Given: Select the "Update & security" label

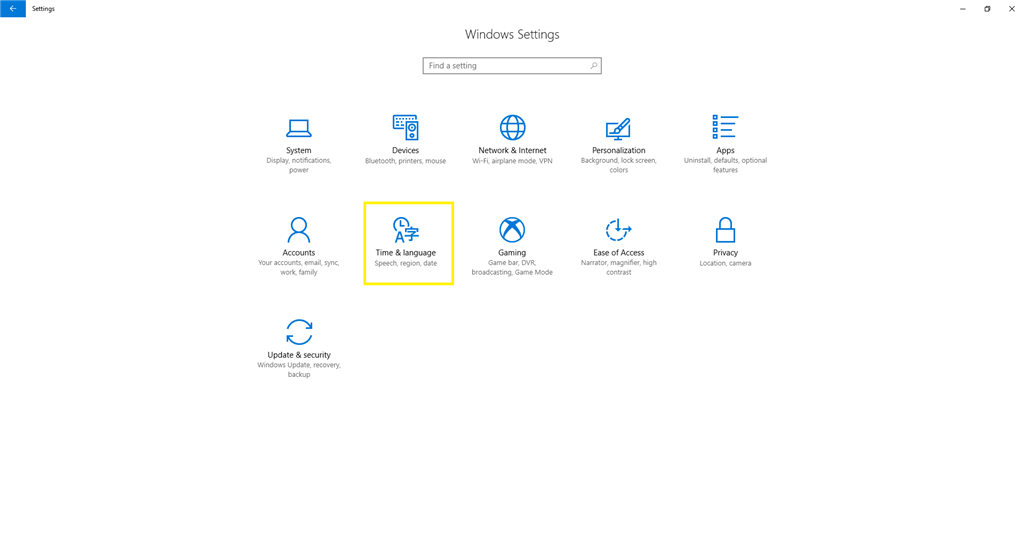Looking at the screenshot, I should [299, 355].
